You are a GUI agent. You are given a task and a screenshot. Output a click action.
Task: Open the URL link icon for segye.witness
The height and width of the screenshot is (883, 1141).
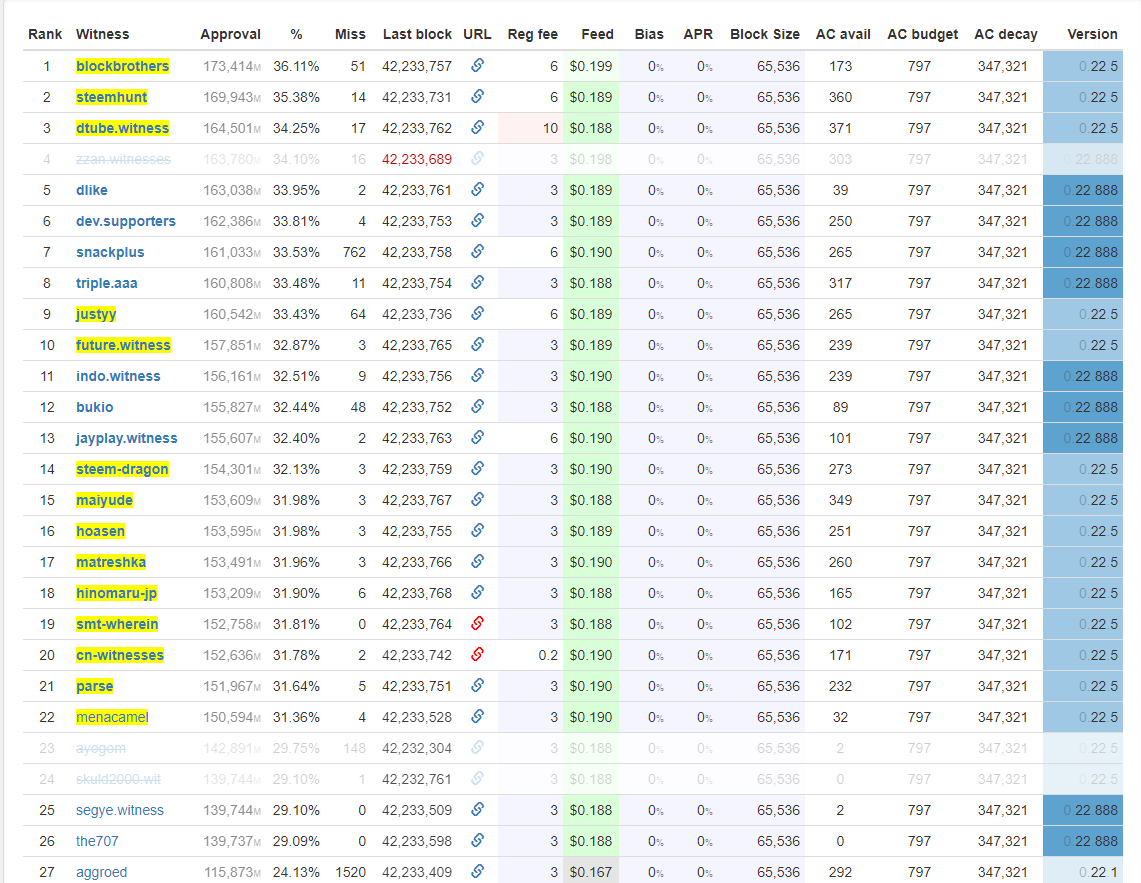pos(477,809)
